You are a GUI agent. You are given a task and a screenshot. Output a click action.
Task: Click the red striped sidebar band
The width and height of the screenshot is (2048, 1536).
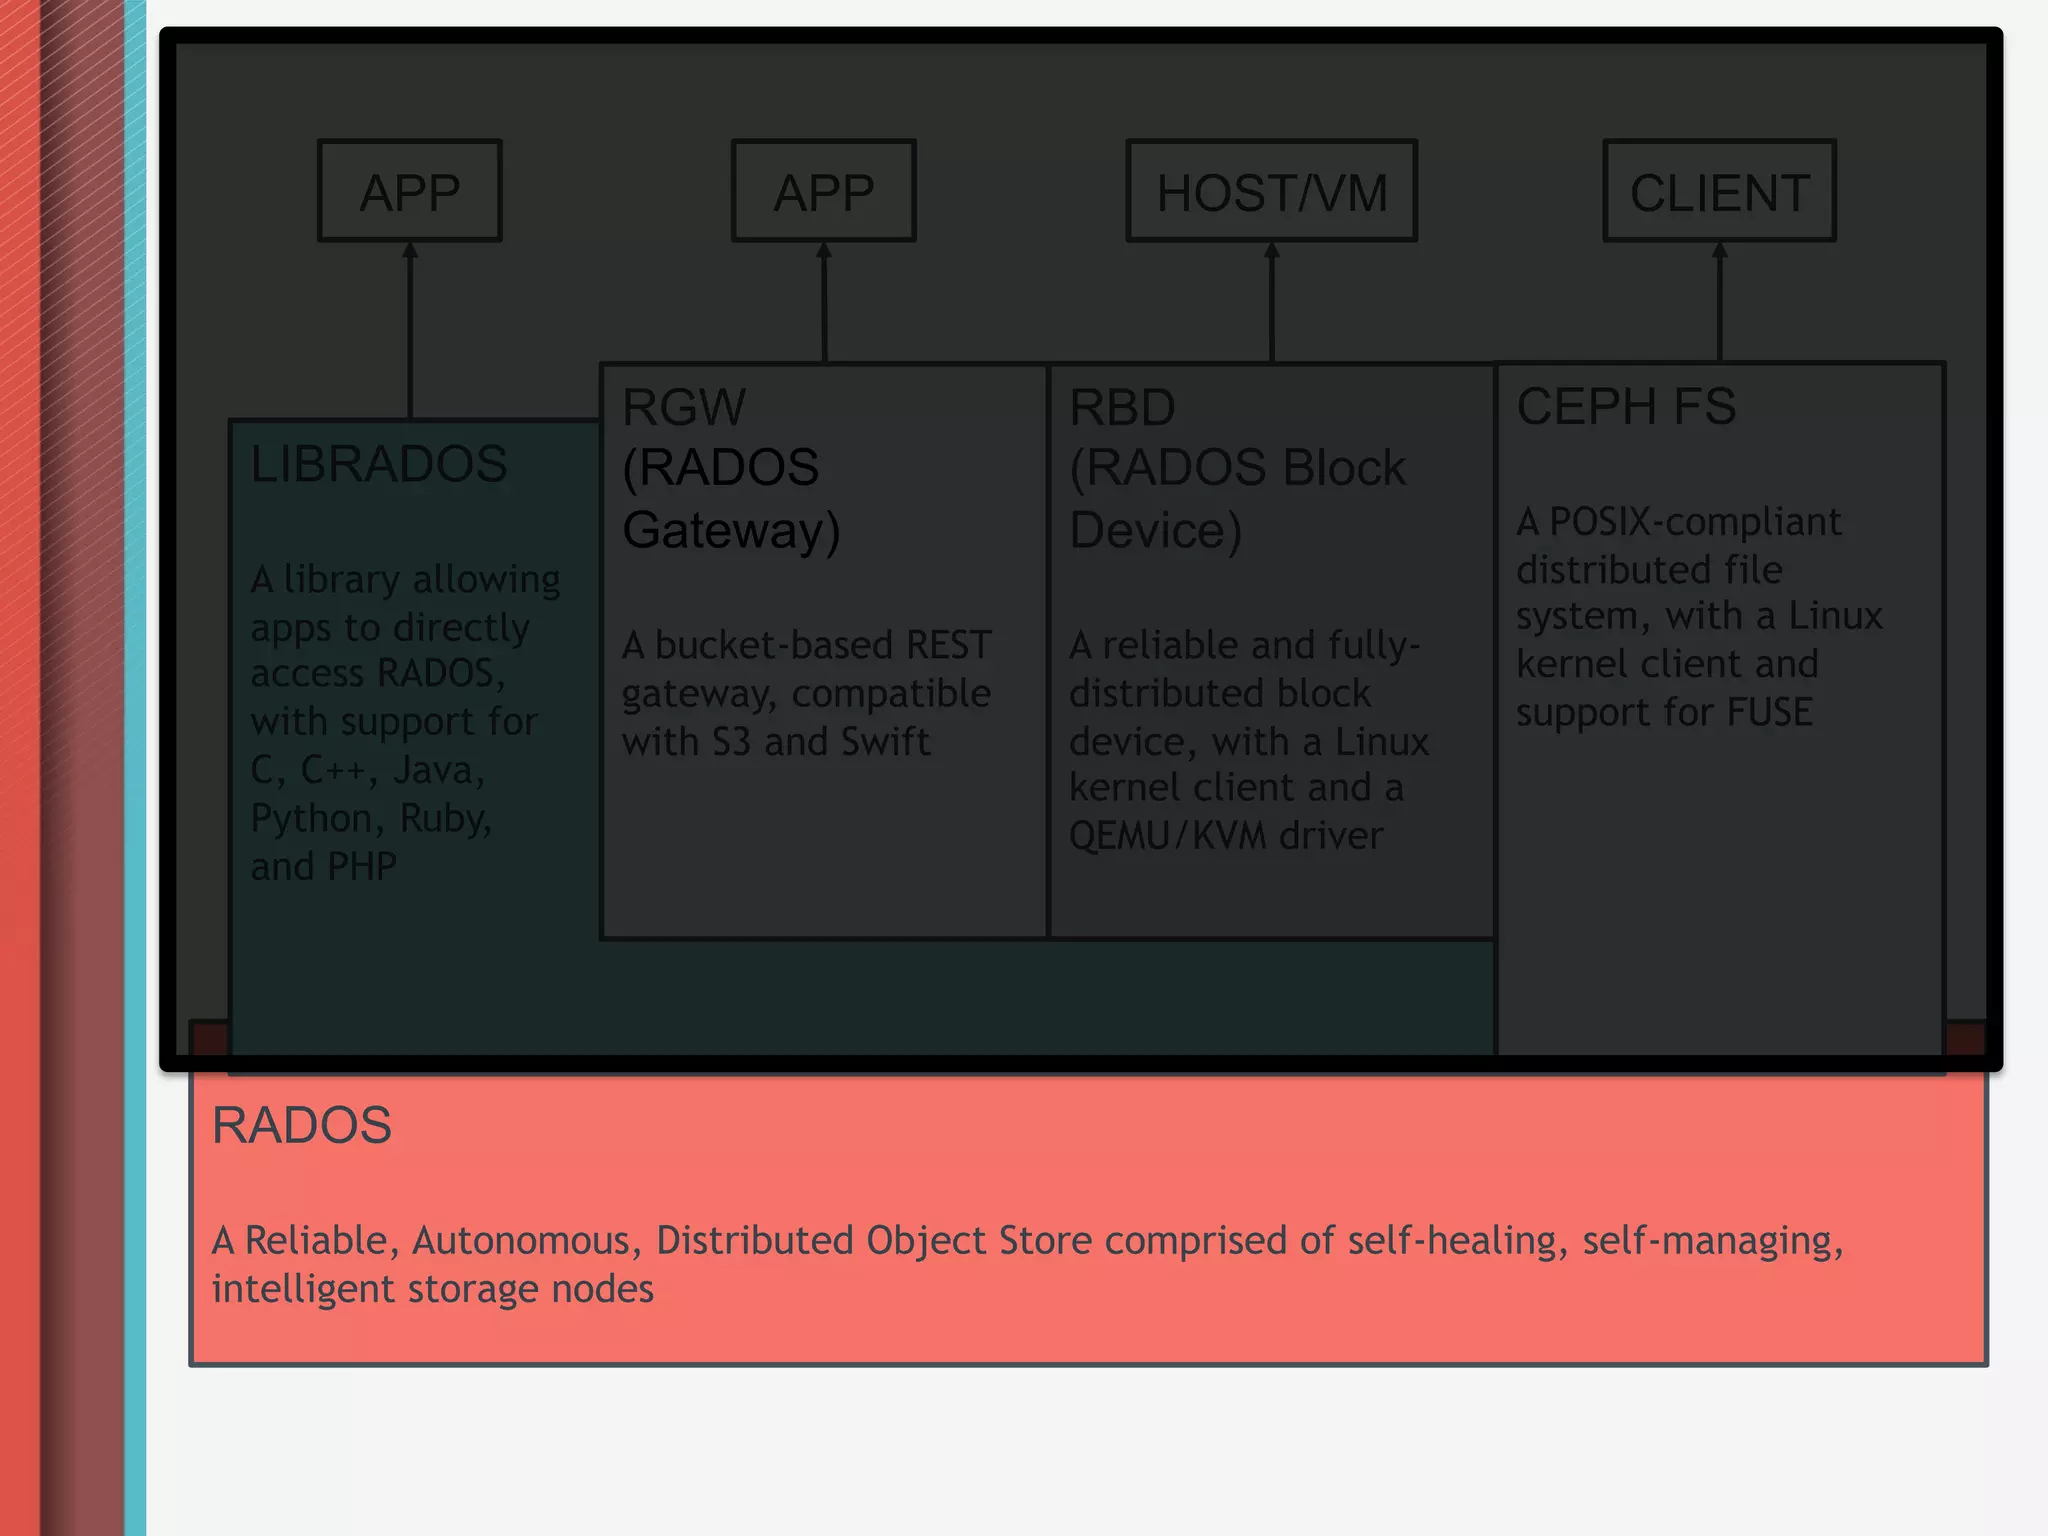(x=20, y=768)
